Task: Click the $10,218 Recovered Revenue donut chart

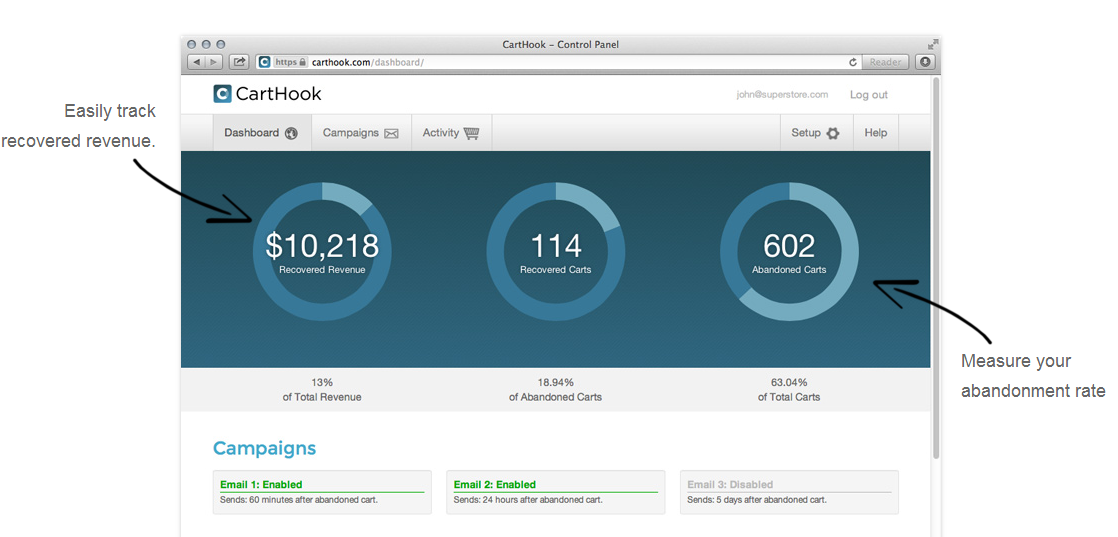Action: 322,251
